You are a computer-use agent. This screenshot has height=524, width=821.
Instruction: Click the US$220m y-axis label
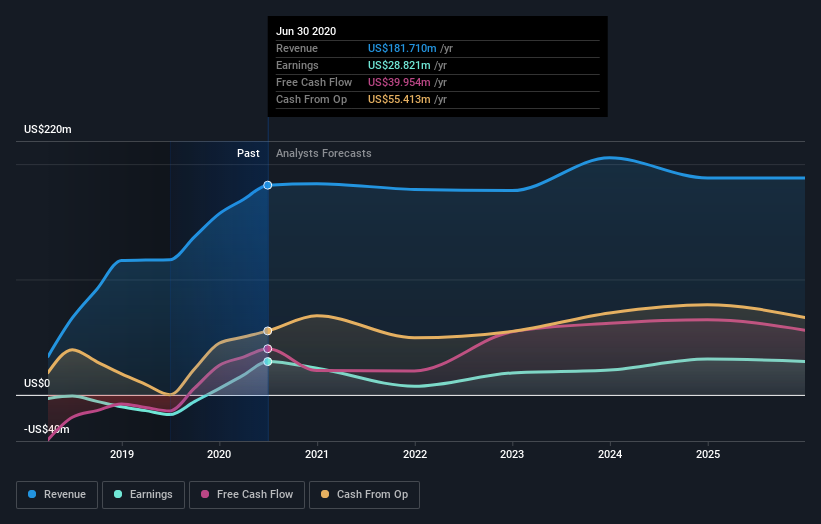coord(48,129)
